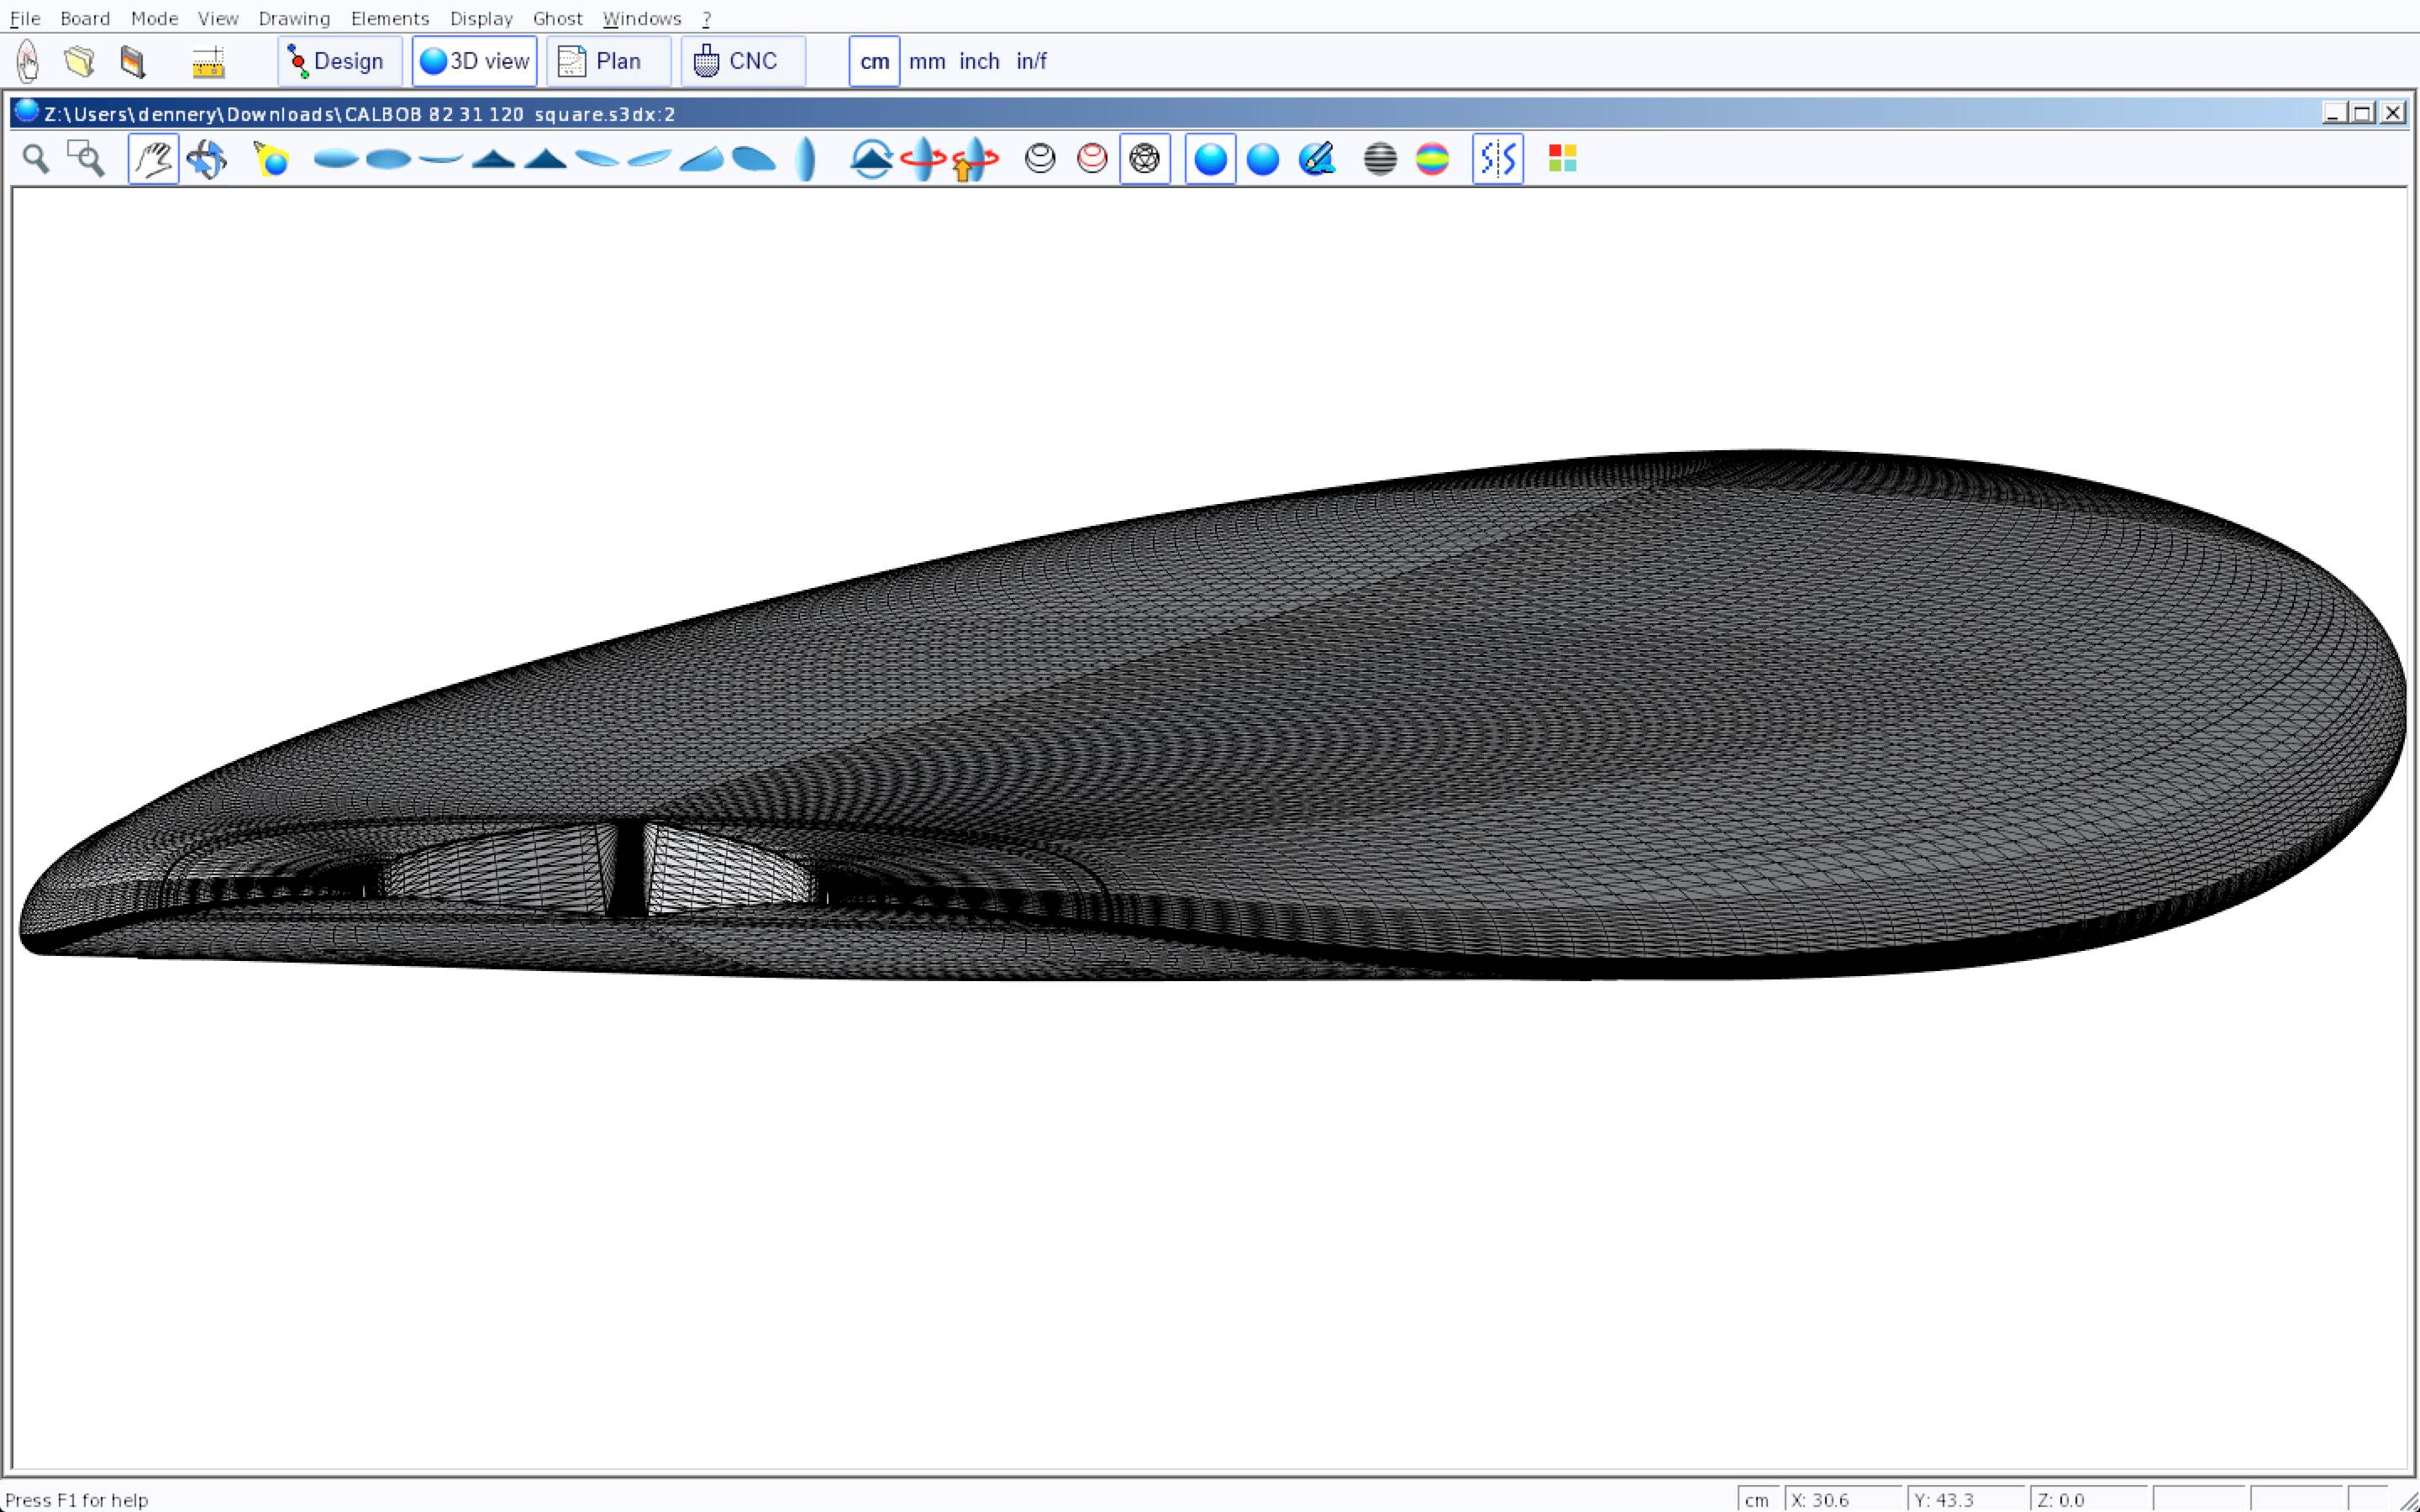
Task: Select the rainbow curvature sphere icon
Action: [1432, 159]
